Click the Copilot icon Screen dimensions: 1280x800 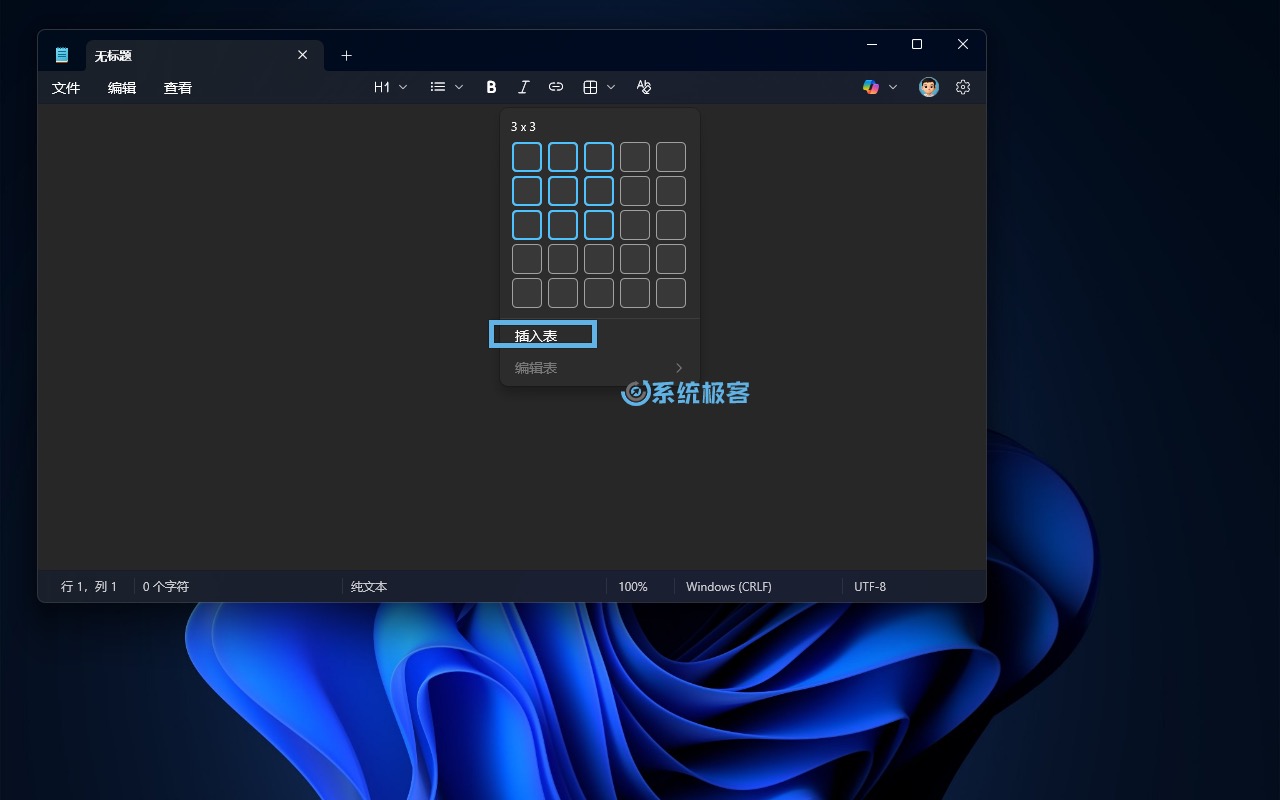click(871, 87)
